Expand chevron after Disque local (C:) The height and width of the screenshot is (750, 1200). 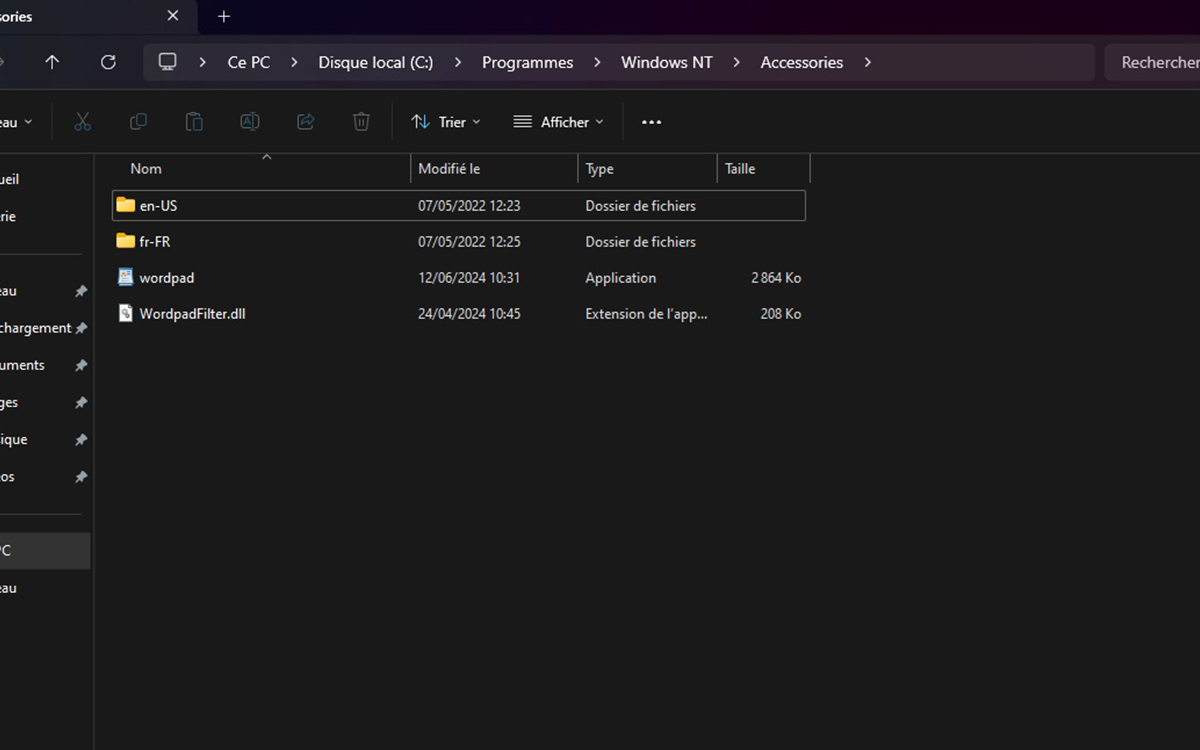[457, 62]
